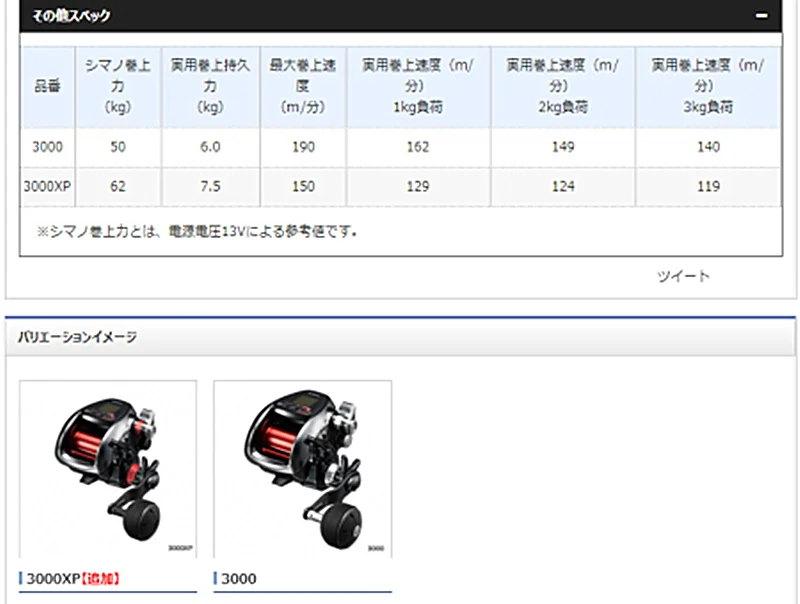
Task: Click the 1kg負荷 column header
Action: [x=418, y=87]
